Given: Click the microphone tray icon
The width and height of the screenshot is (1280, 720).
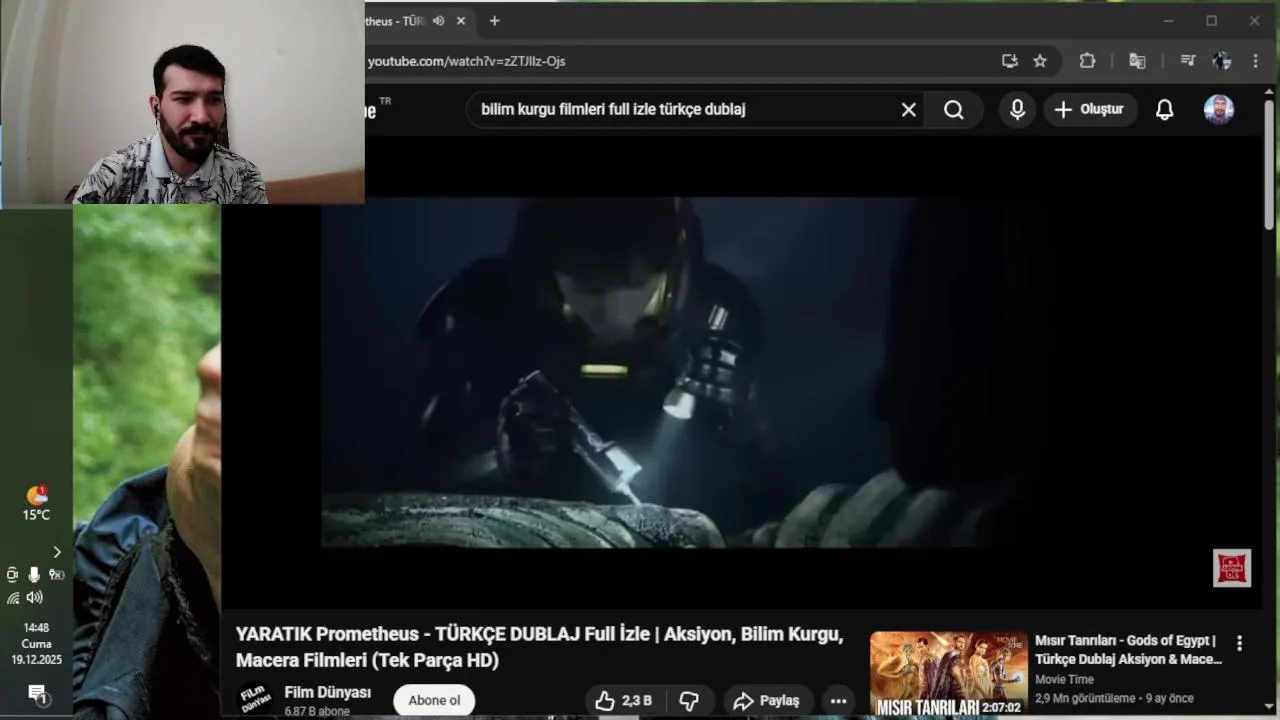Looking at the screenshot, I should [34, 574].
